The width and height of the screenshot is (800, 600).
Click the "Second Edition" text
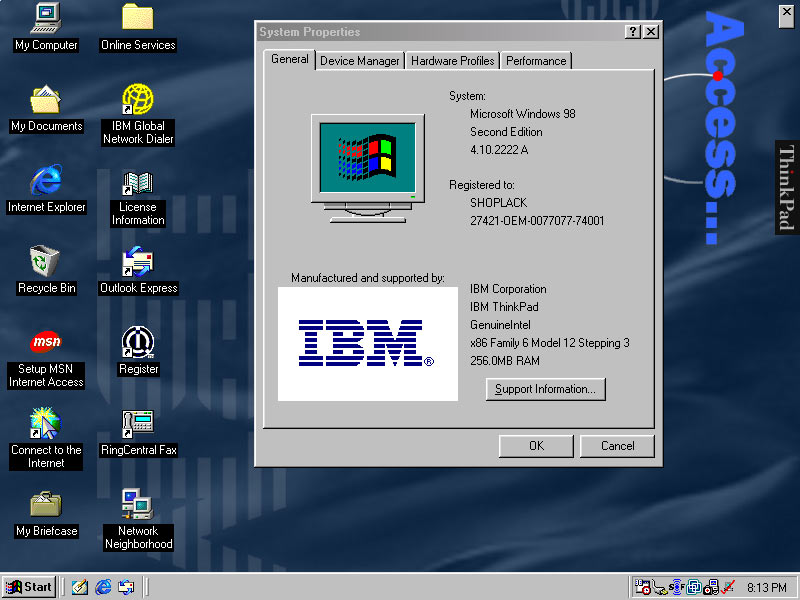(x=506, y=132)
